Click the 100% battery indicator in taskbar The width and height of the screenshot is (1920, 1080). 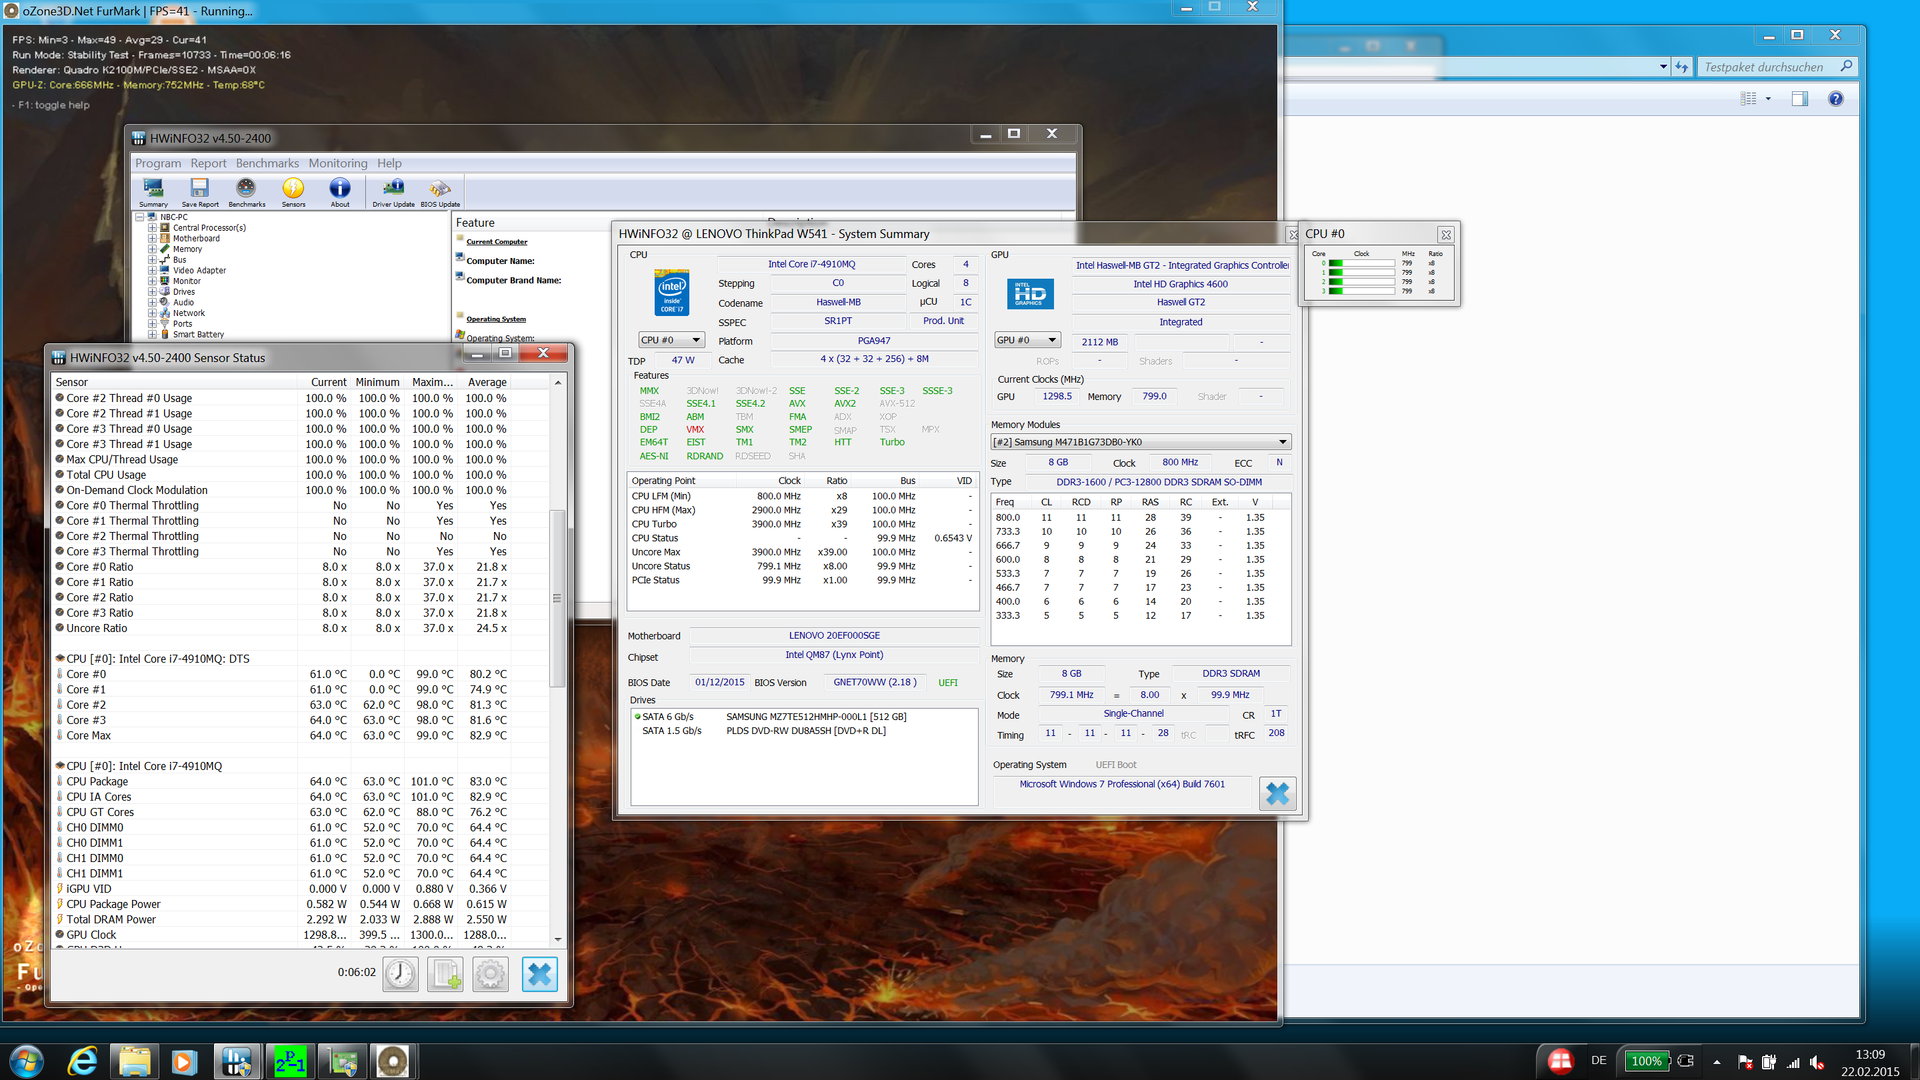1646,1061
